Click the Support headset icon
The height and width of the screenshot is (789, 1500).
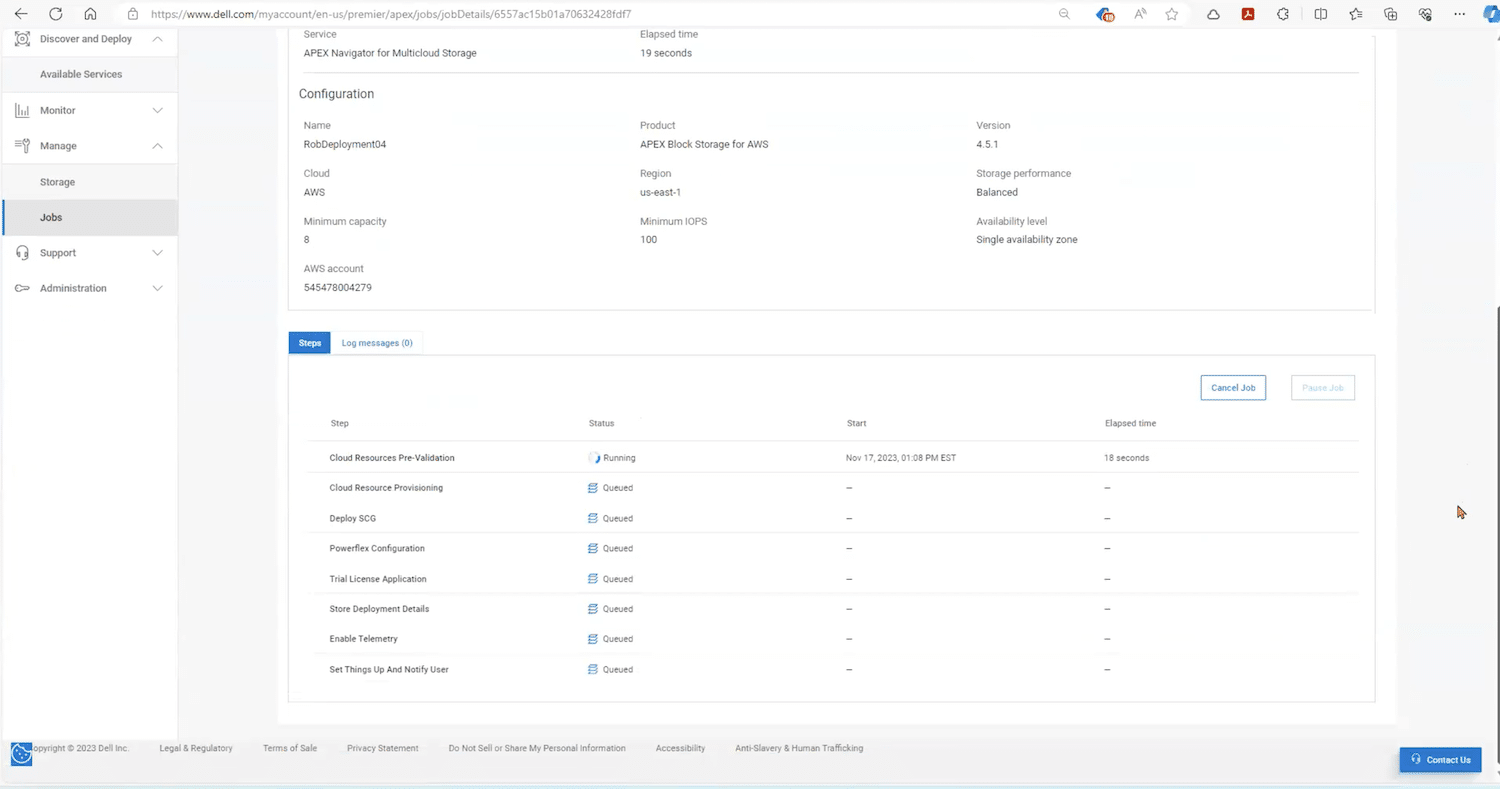22,253
